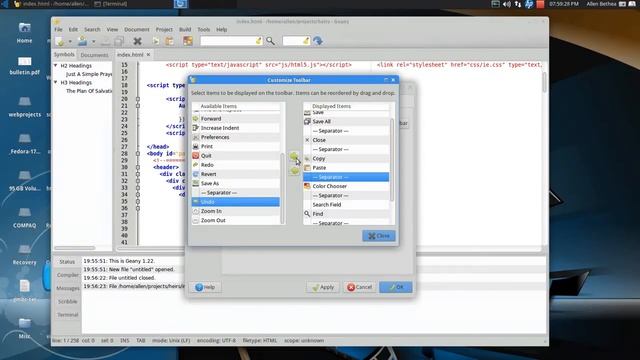Screen dimensions: 640x360
Task: Select Increase Indent in Available Items
Action: [x=236, y=128]
